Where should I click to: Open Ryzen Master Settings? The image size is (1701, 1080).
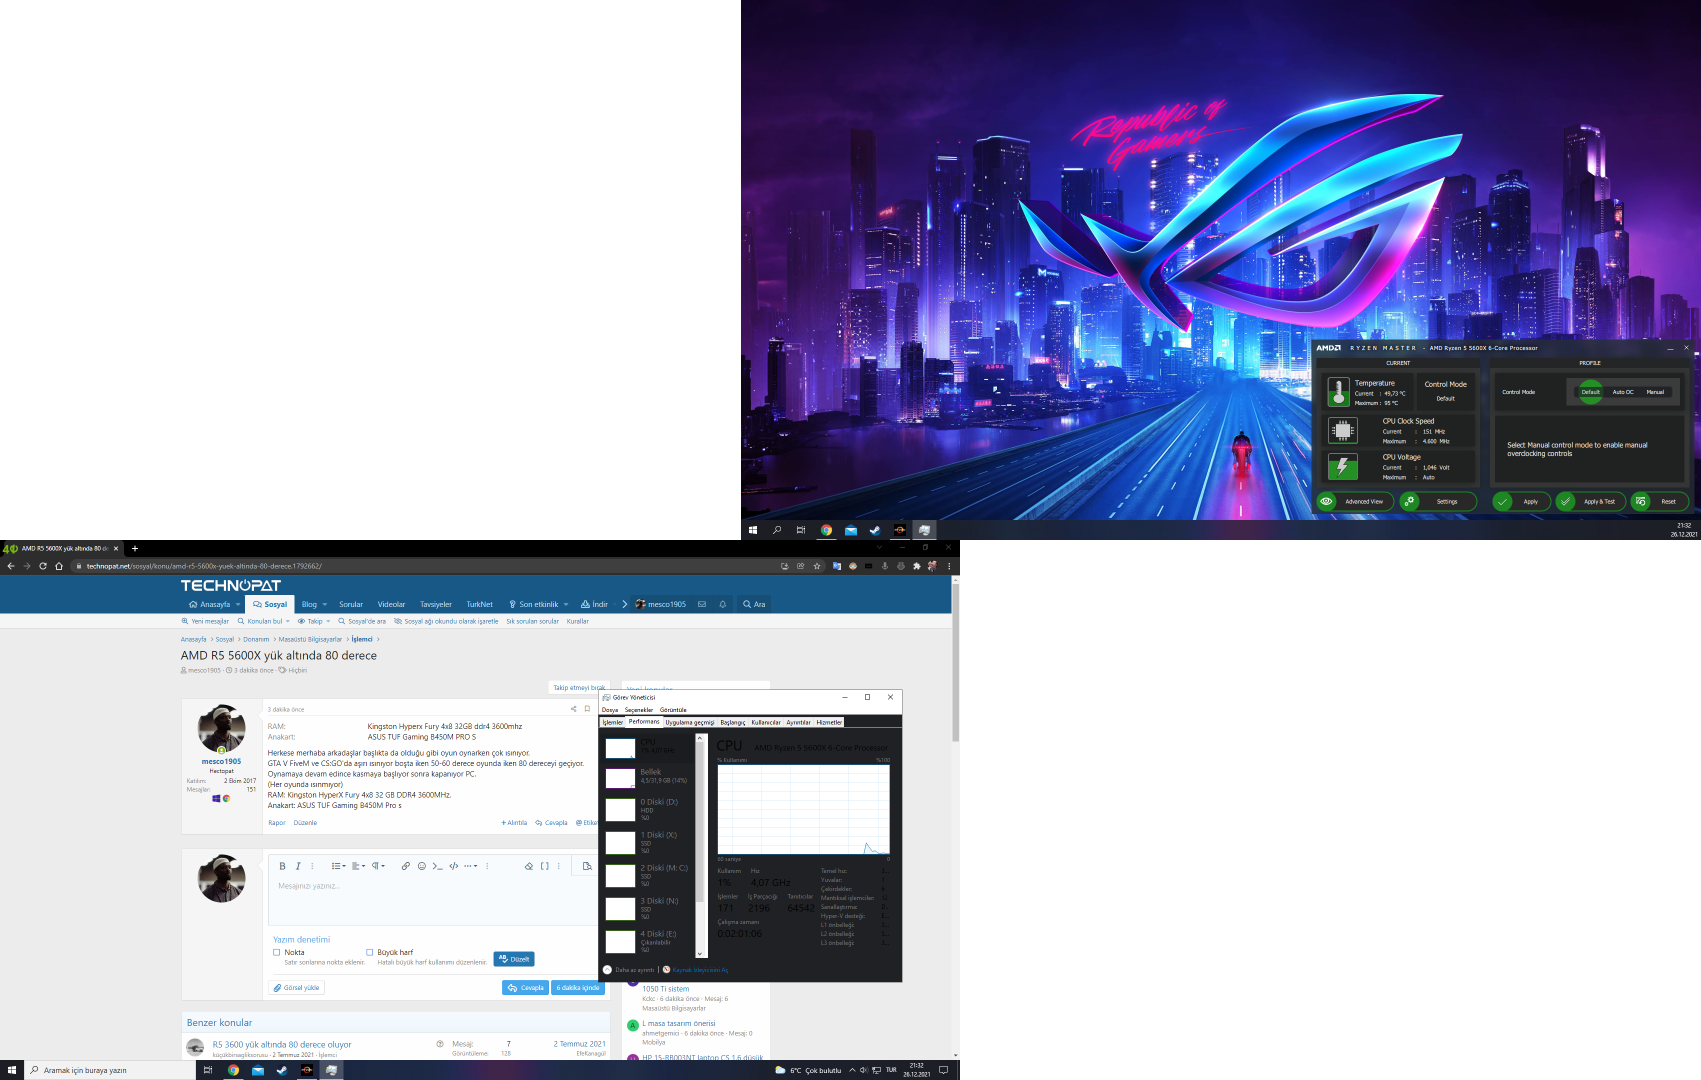1438,502
